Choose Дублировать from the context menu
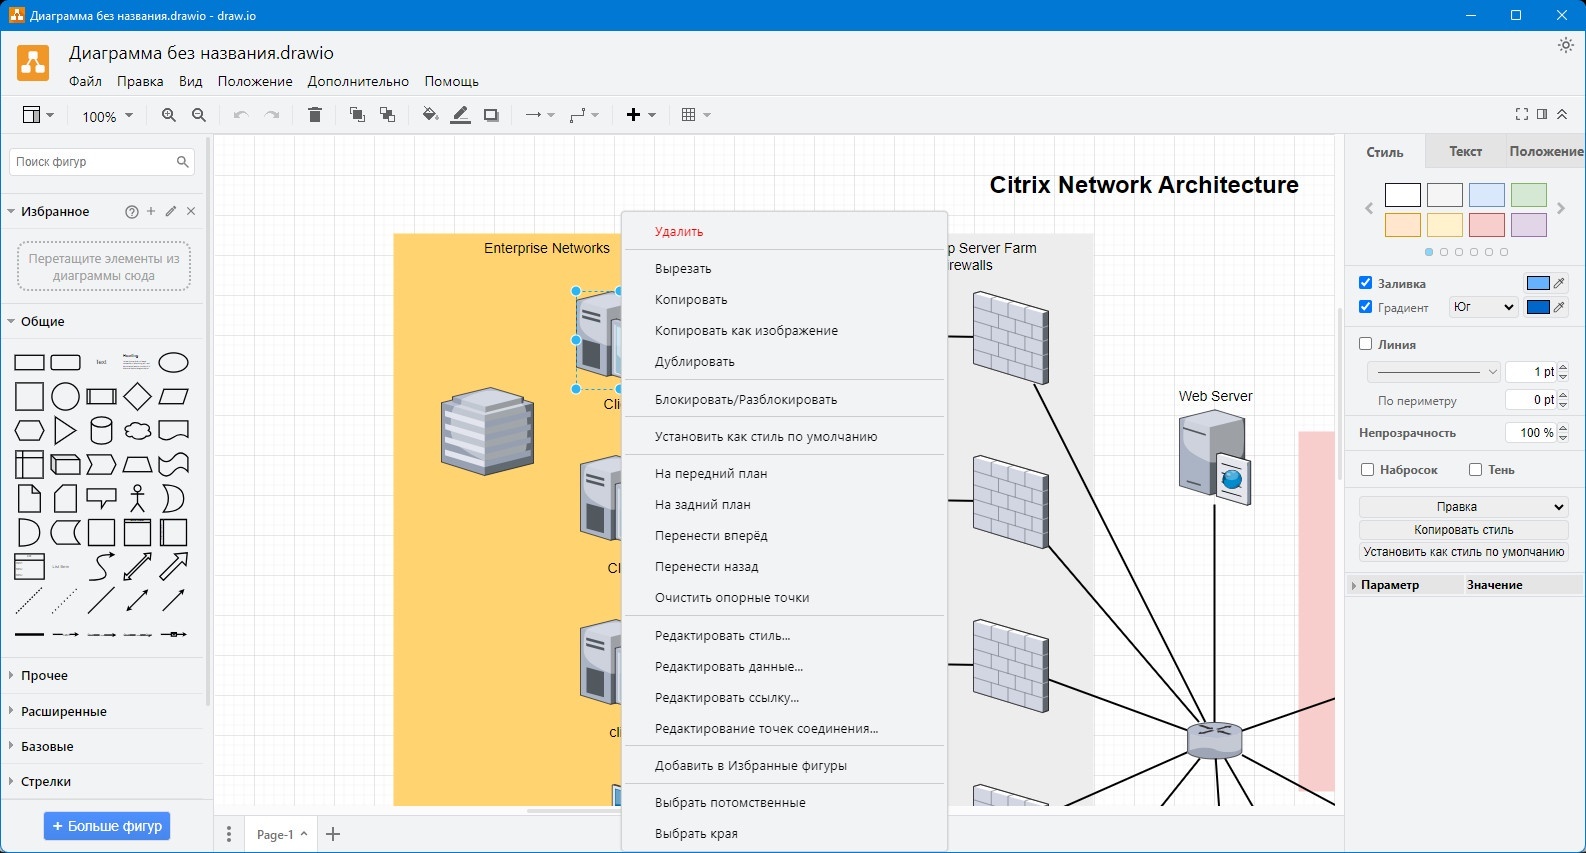 pos(694,362)
